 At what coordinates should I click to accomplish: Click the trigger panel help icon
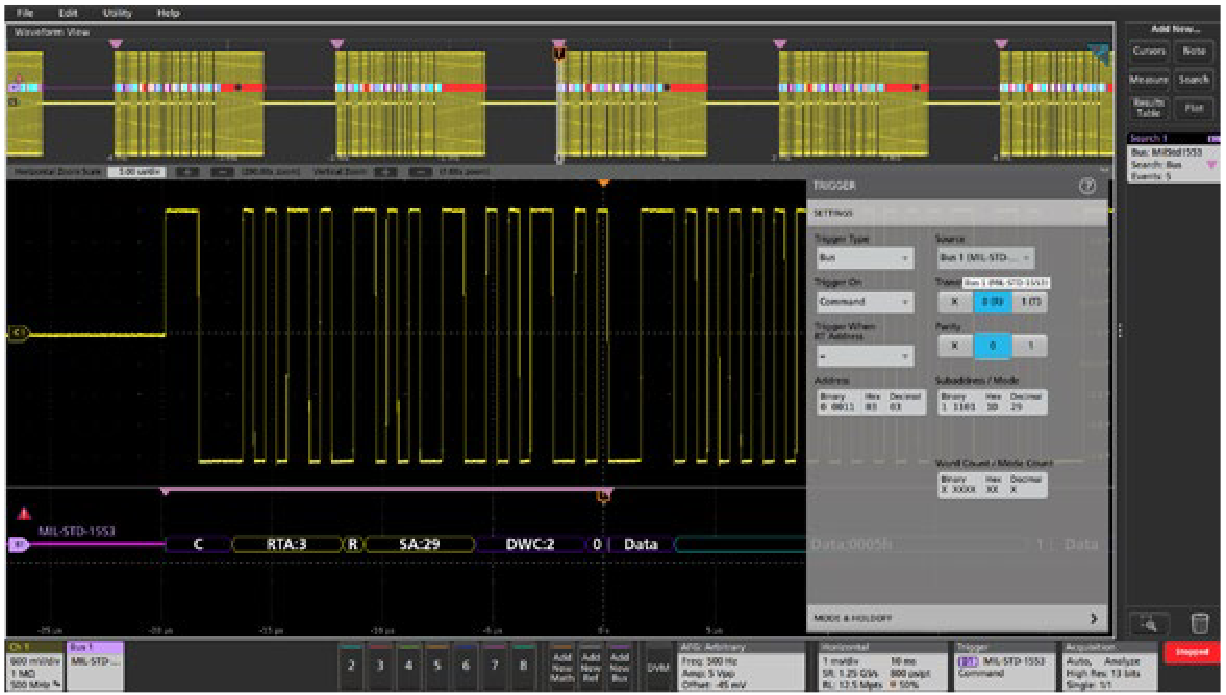(x=1088, y=186)
